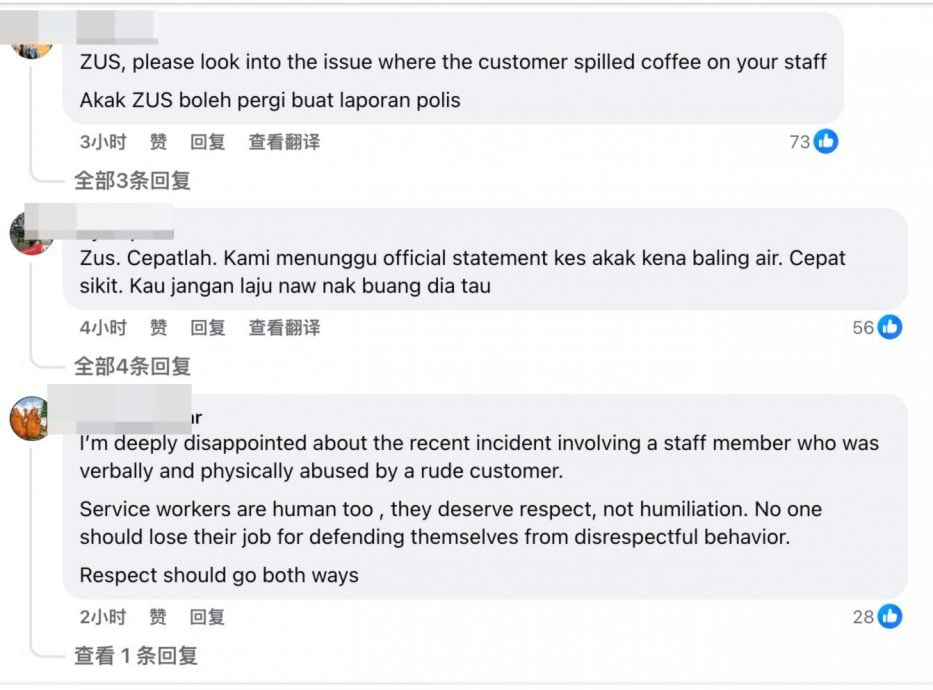The height and width of the screenshot is (690, 933).
Task: Click the blue like reaction on the top comment
Action: (827, 142)
